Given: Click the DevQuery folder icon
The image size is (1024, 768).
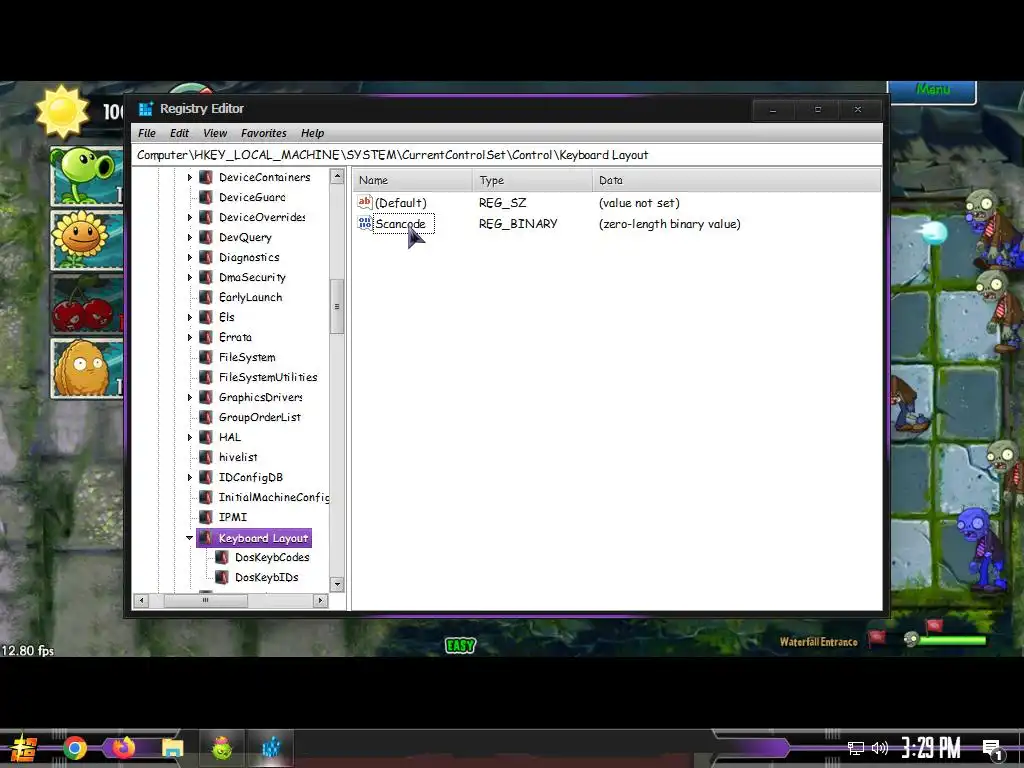Looking at the screenshot, I should [x=206, y=237].
